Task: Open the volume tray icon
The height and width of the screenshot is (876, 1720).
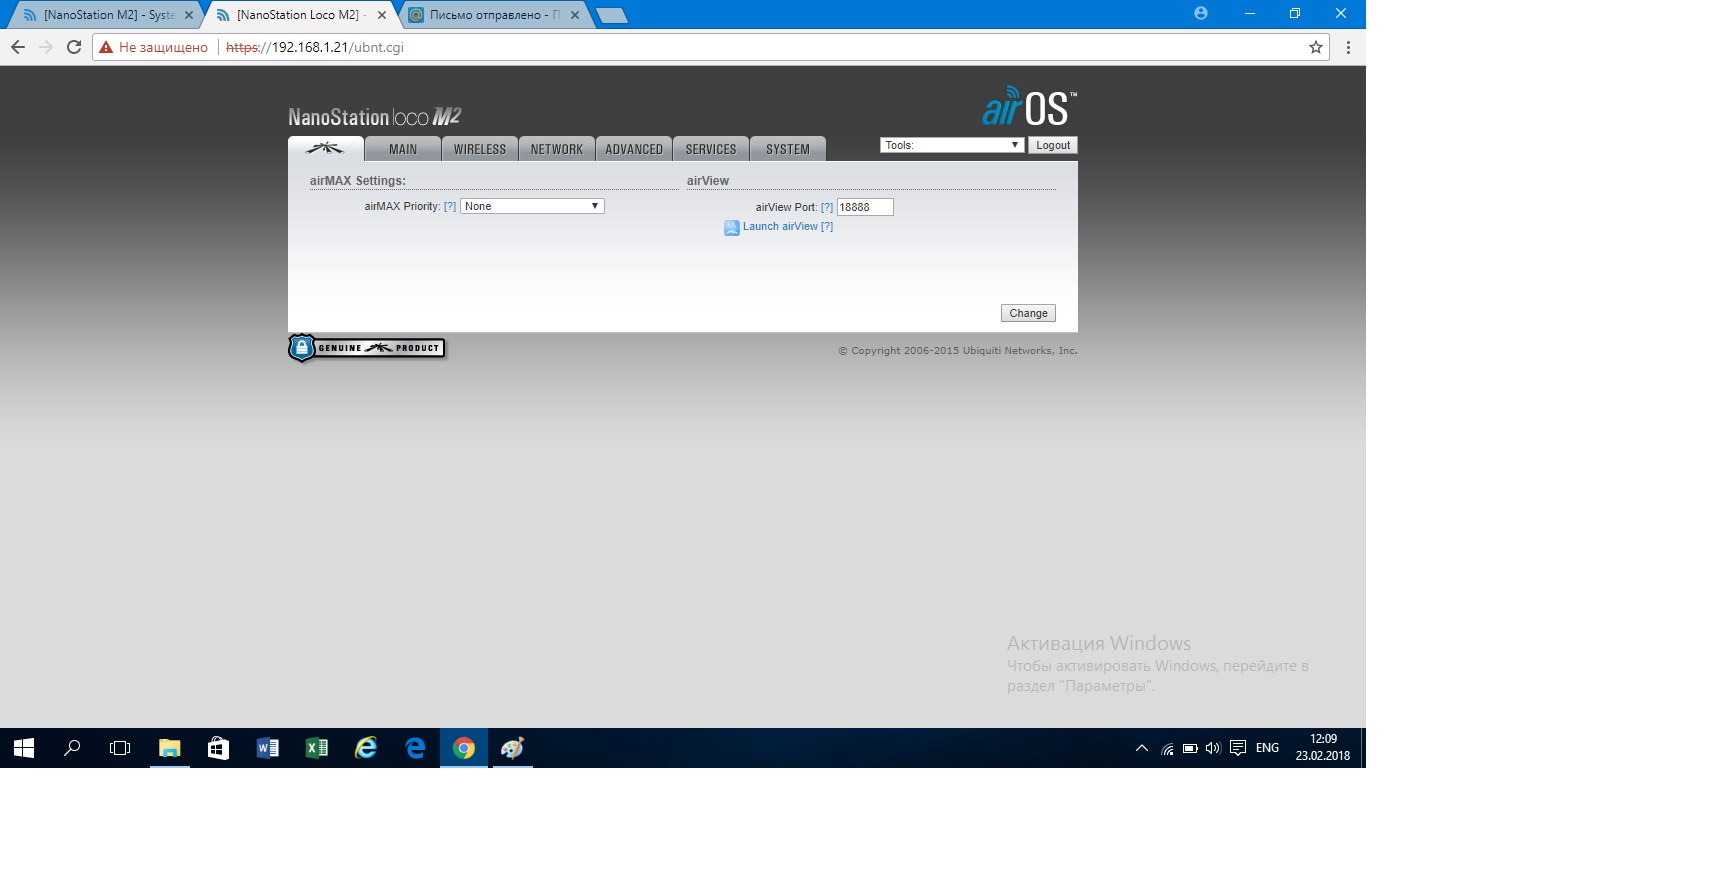Action: coord(1213,748)
